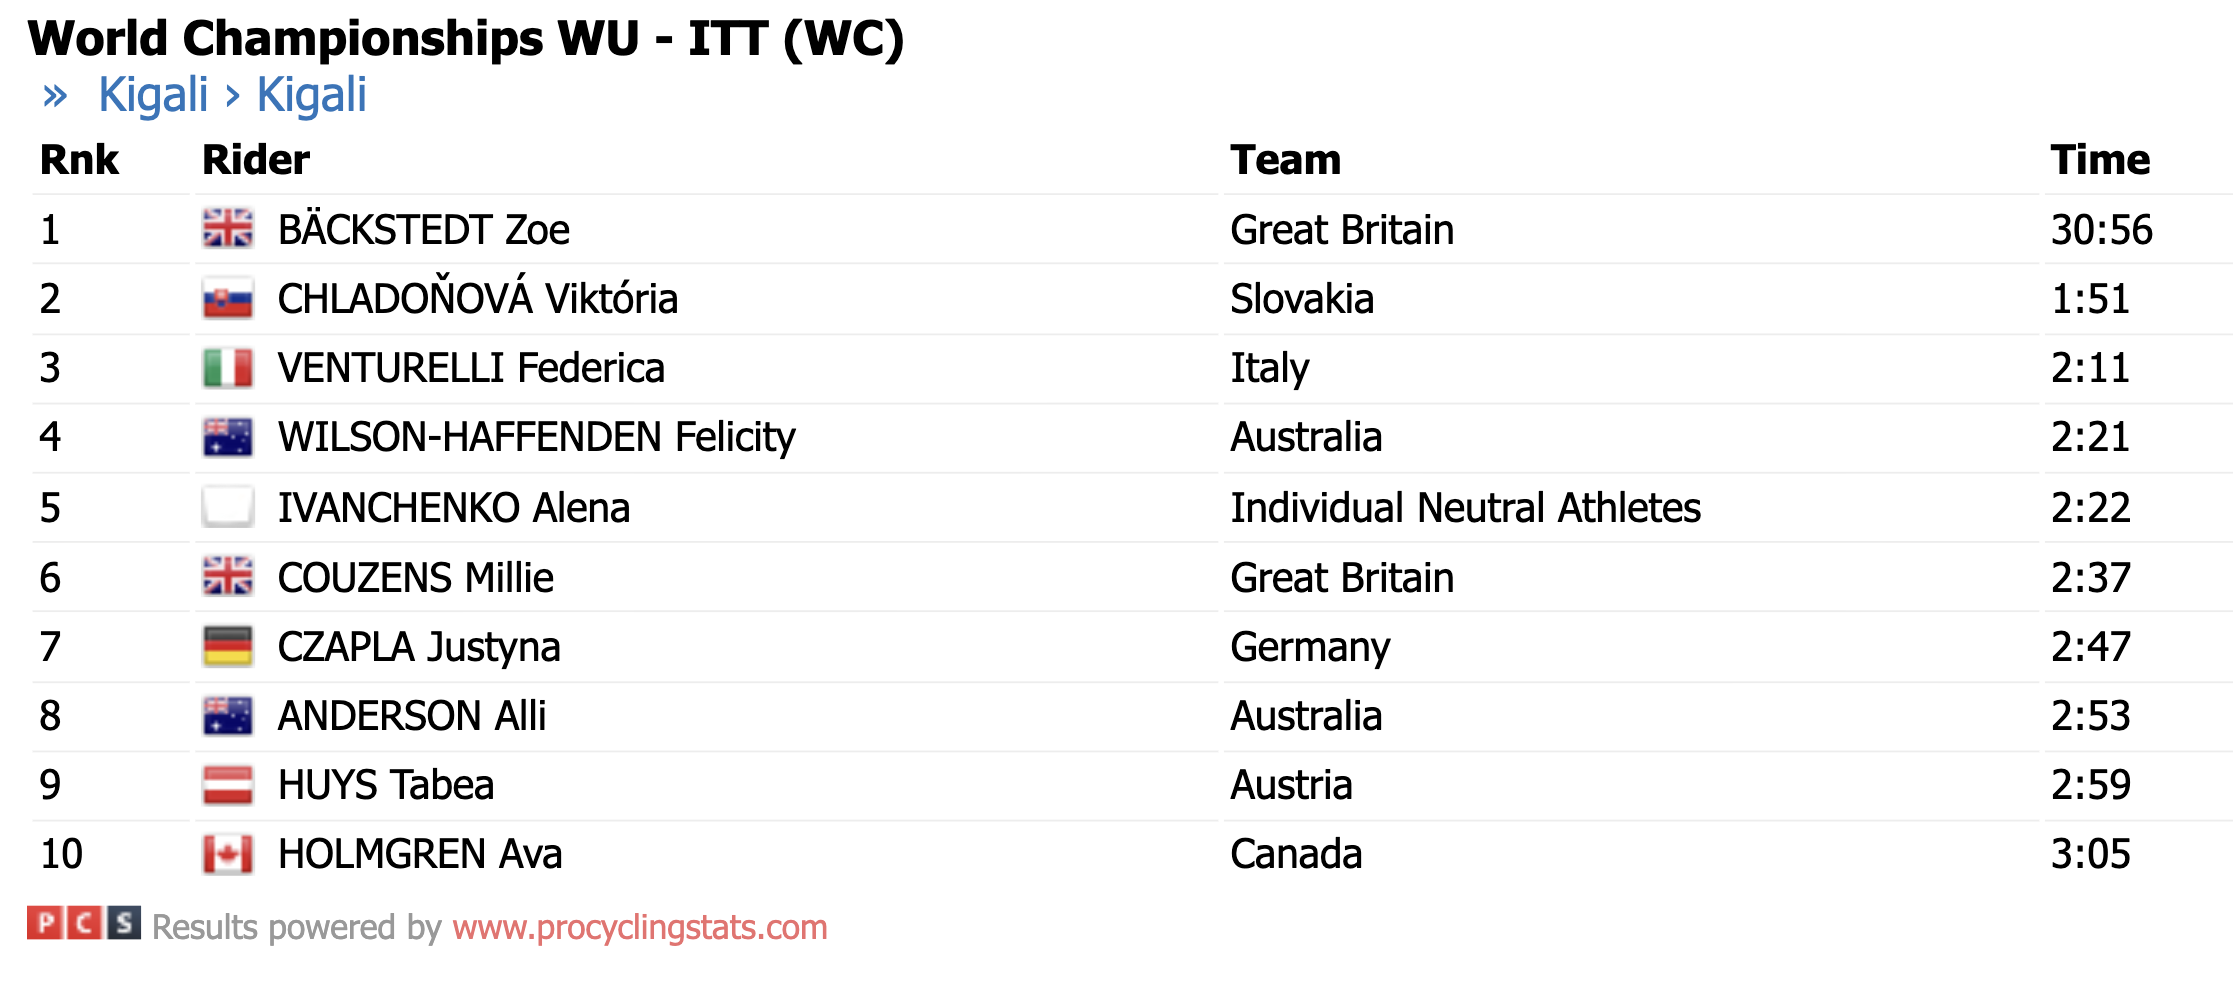Visit the www.procyclingstats.com link
This screenshot has width=2233, height=983.
(639, 928)
